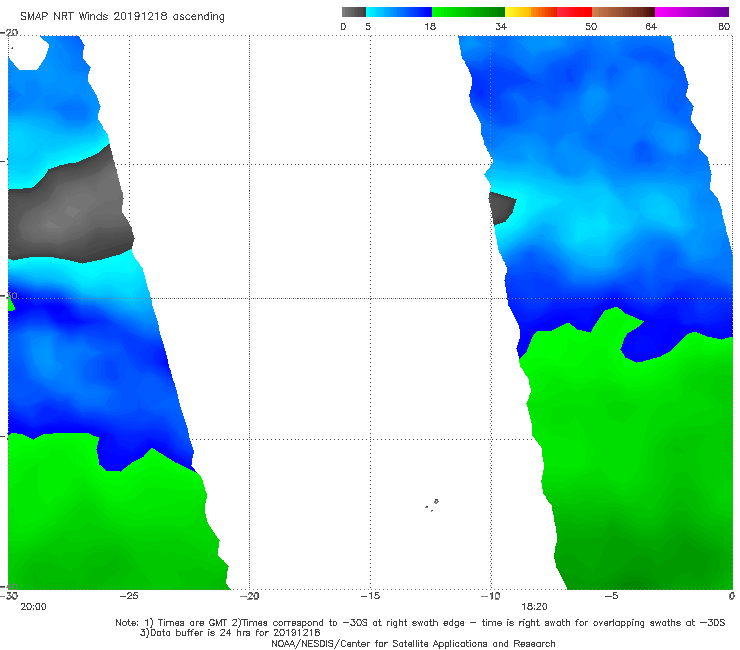Click the swath time label '20:00'
740x650 pixels.
pyautogui.click(x=34, y=607)
